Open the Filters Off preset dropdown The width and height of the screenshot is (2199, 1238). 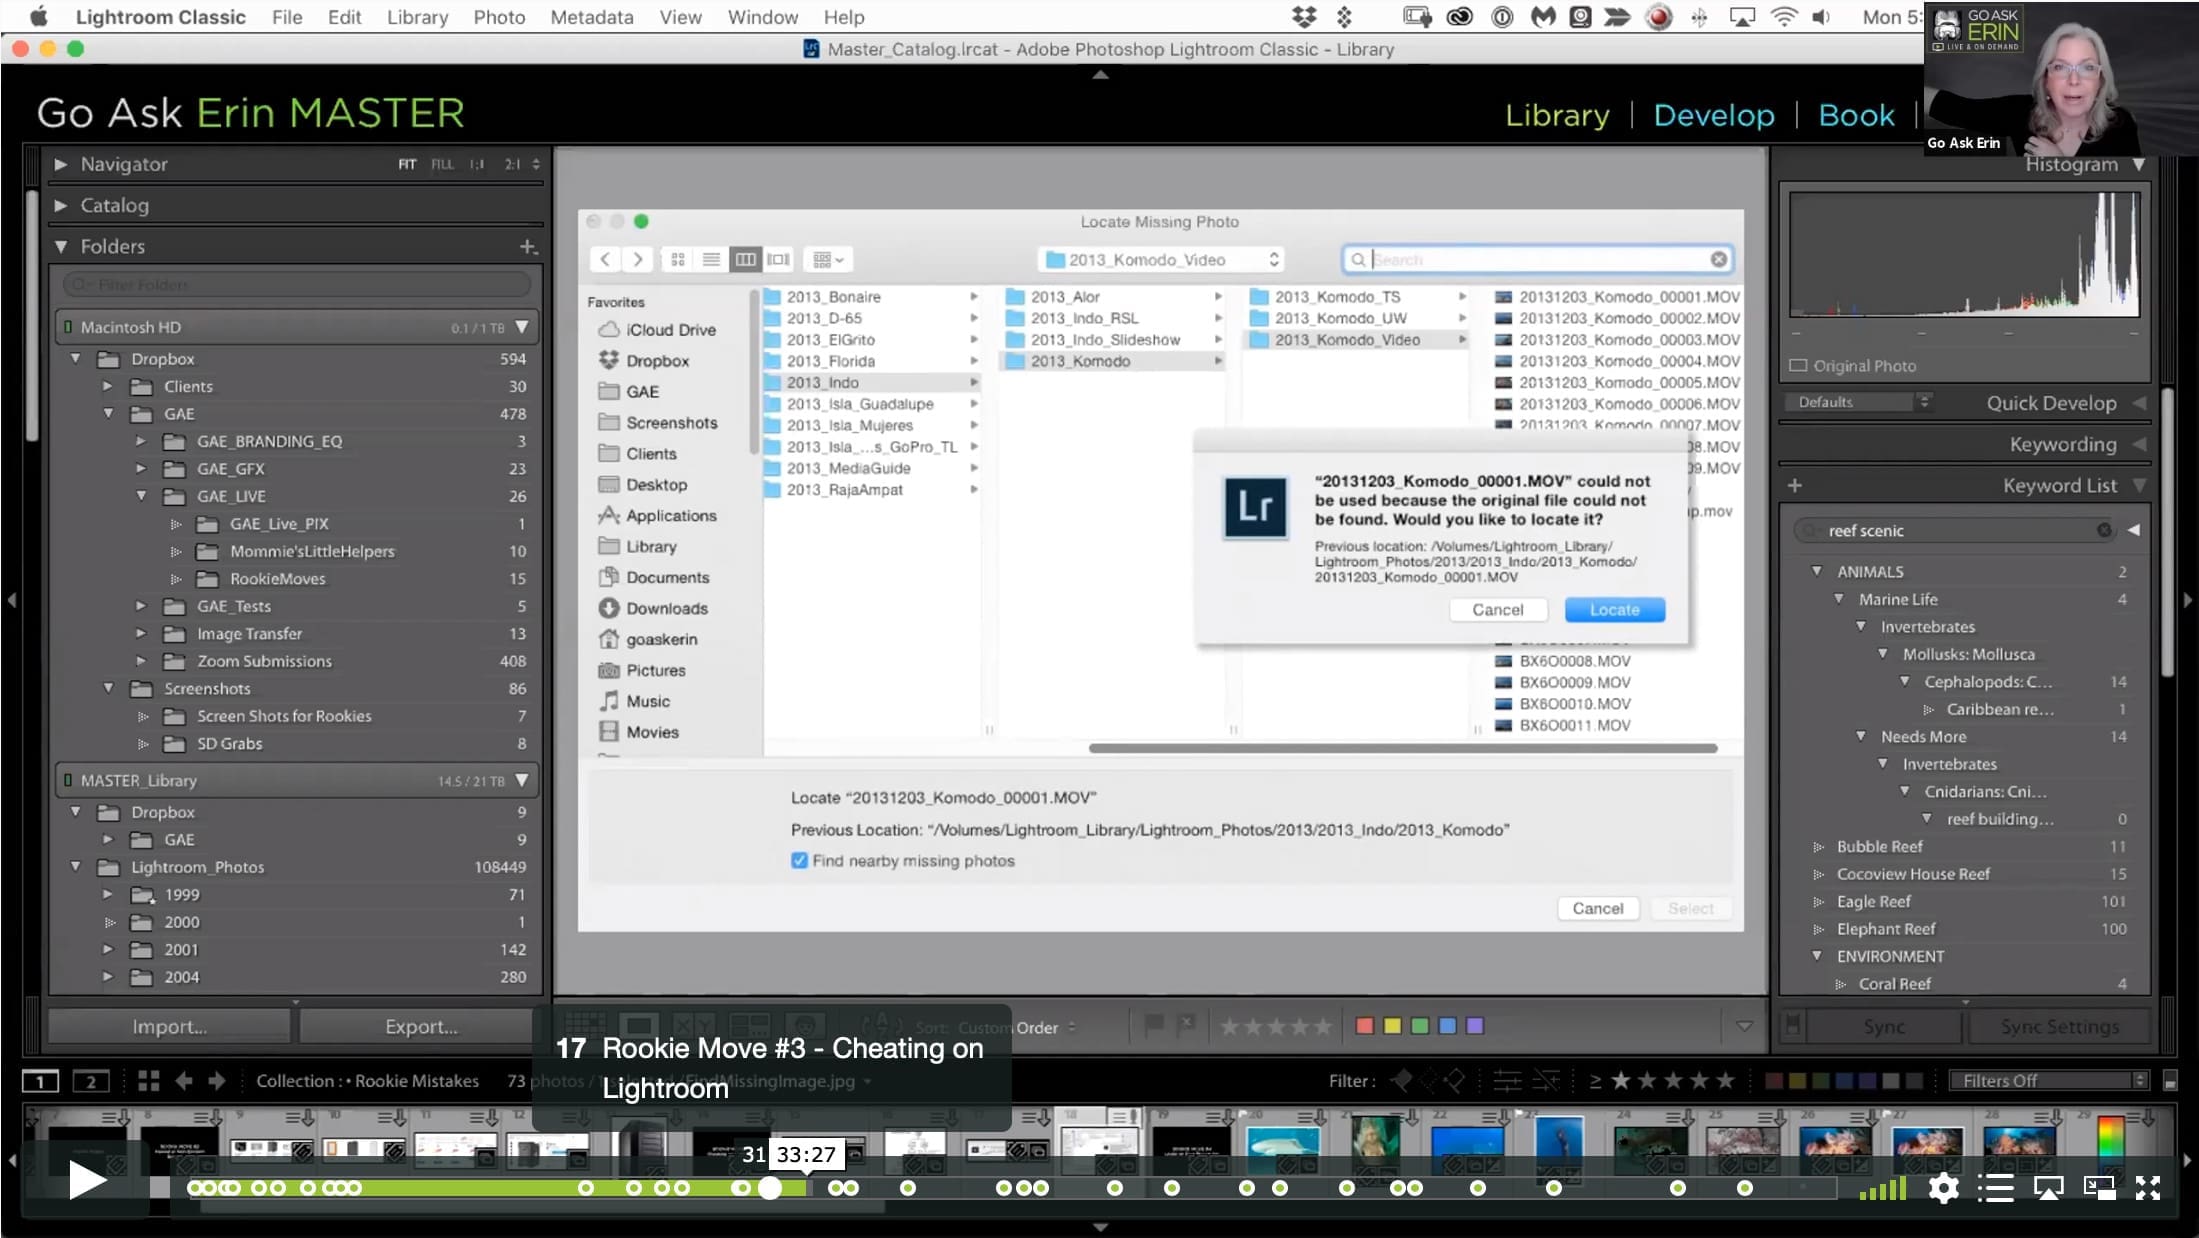[x=2050, y=1081]
